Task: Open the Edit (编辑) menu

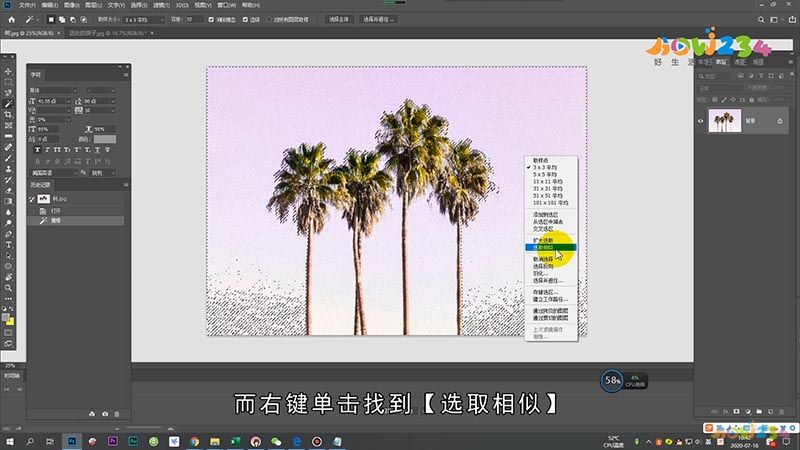Action: pos(49,5)
